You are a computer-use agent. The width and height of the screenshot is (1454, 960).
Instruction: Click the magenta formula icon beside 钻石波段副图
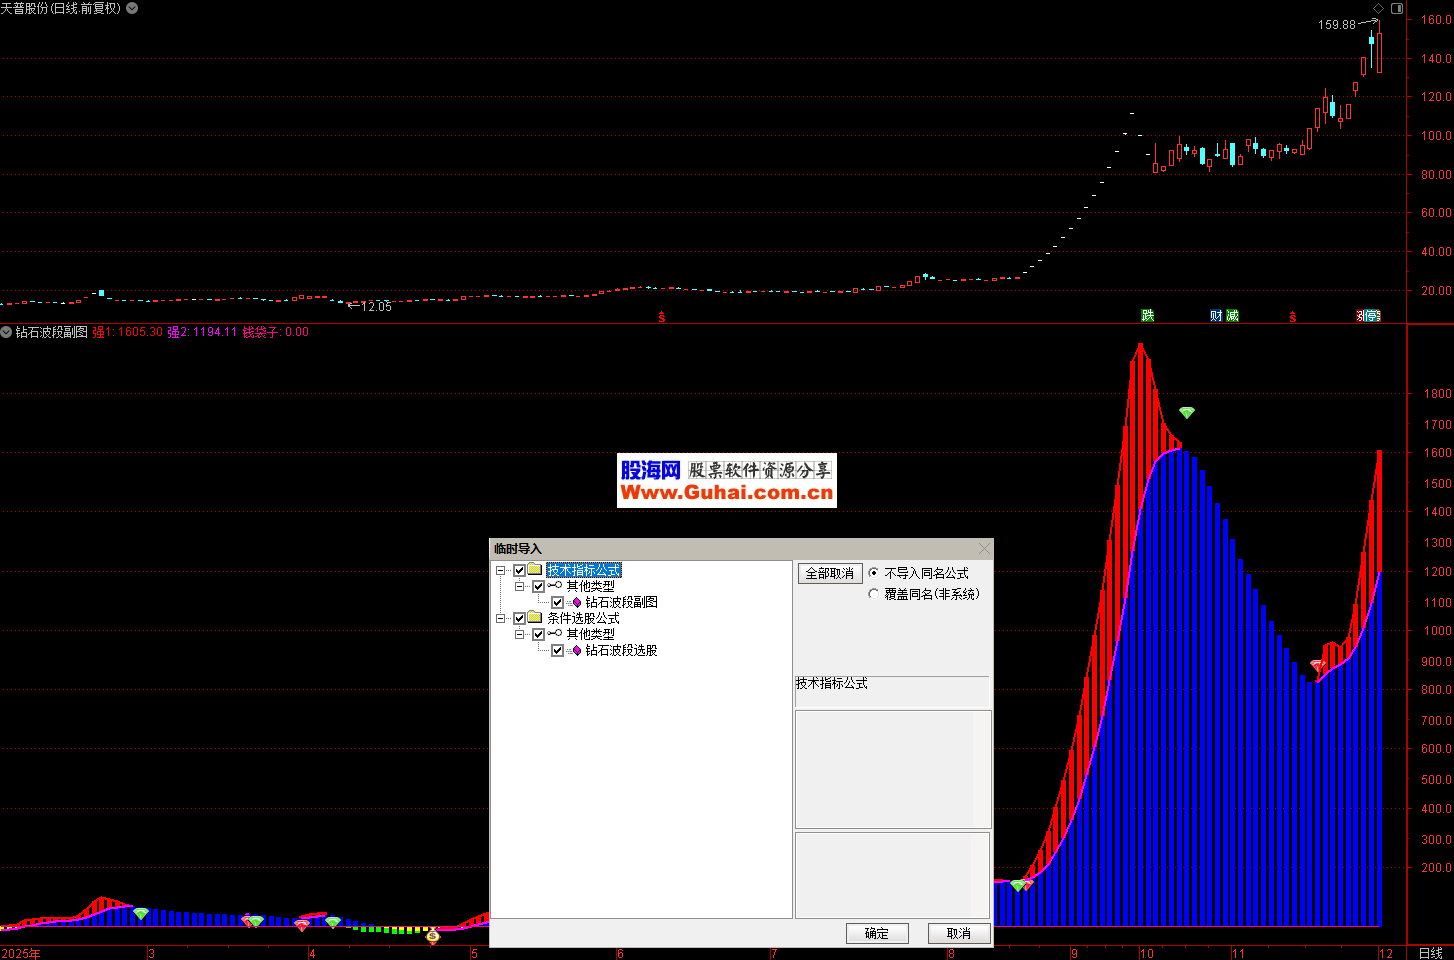(x=576, y=602)
